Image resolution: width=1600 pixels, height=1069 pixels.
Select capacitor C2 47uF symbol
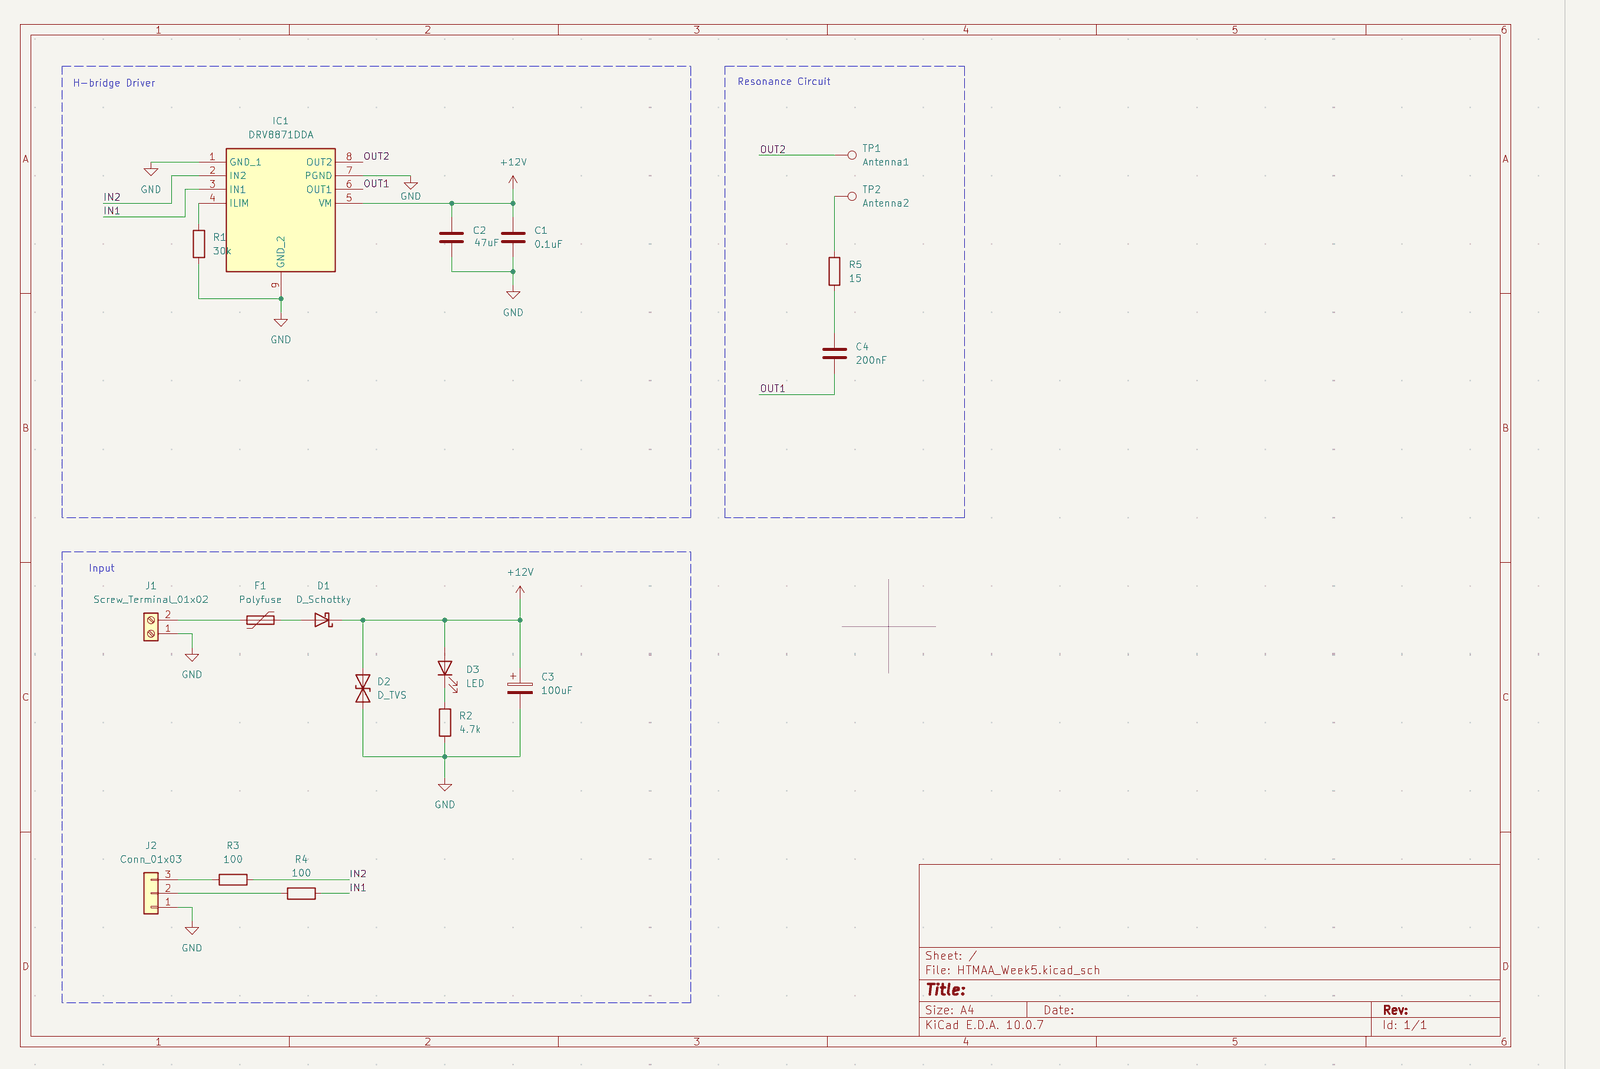[x=451, y=238]
